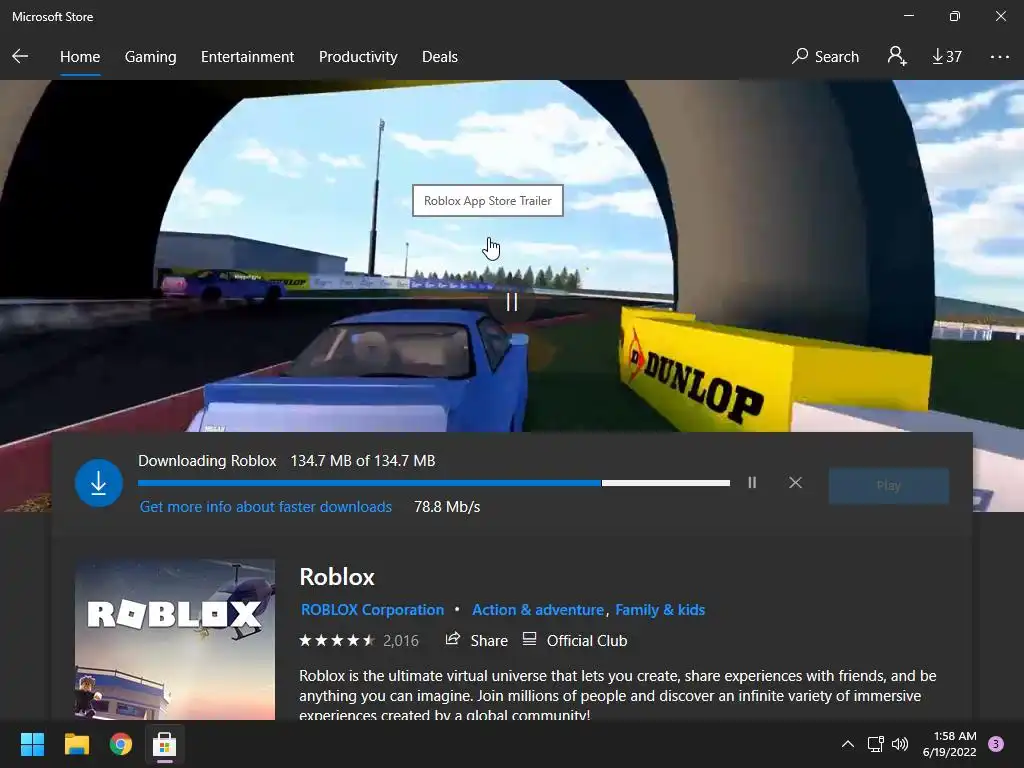The height and width of the screenshot is (768, 1024).
Task: Open the Home tab
Action: (80, 57)
